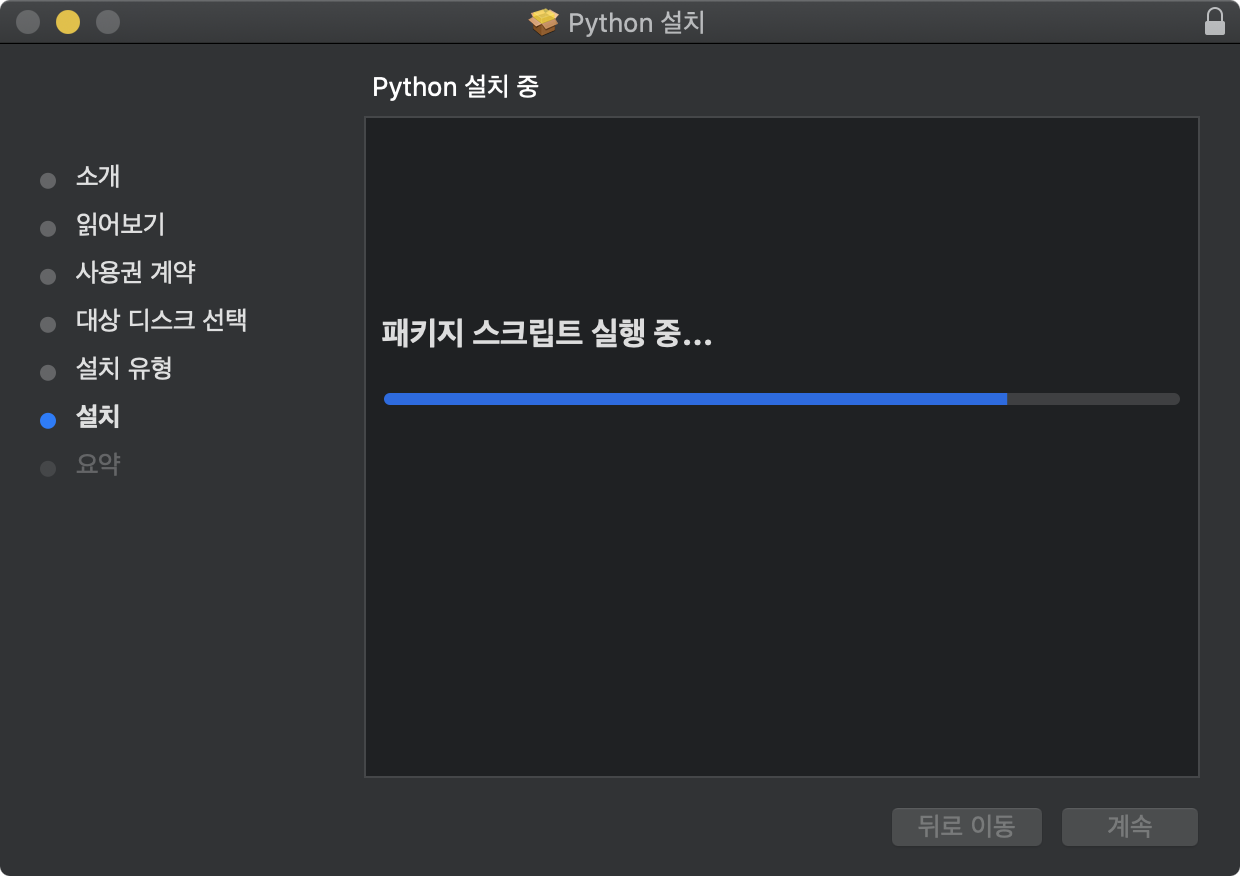Click the Python package box icon
1240x876 pixels.
[x=544, y=22]
